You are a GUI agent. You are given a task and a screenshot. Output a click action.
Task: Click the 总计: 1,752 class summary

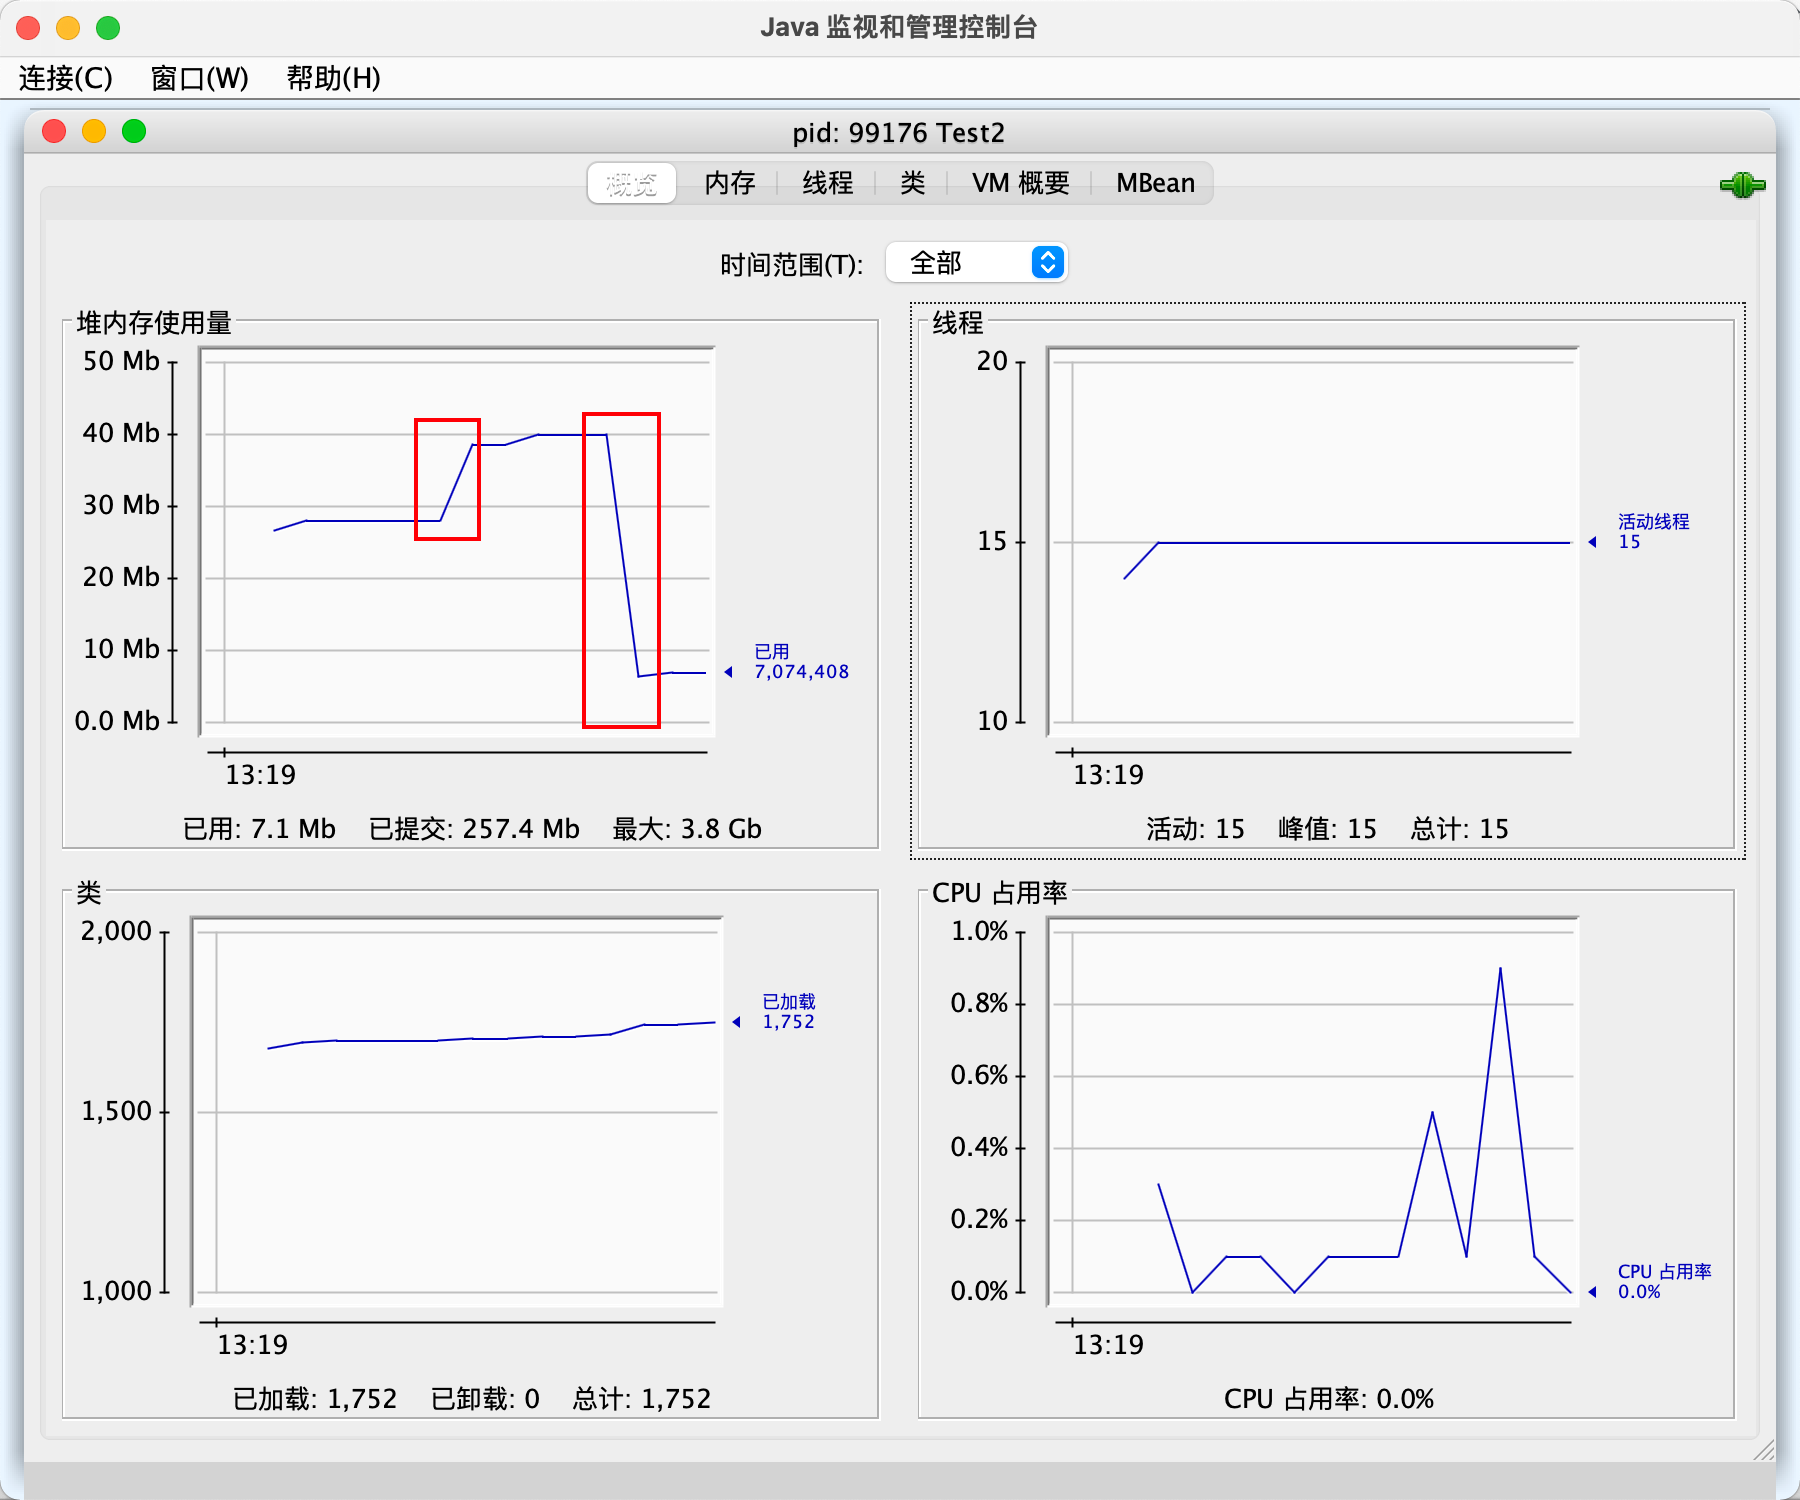(x=641, y=1399)
